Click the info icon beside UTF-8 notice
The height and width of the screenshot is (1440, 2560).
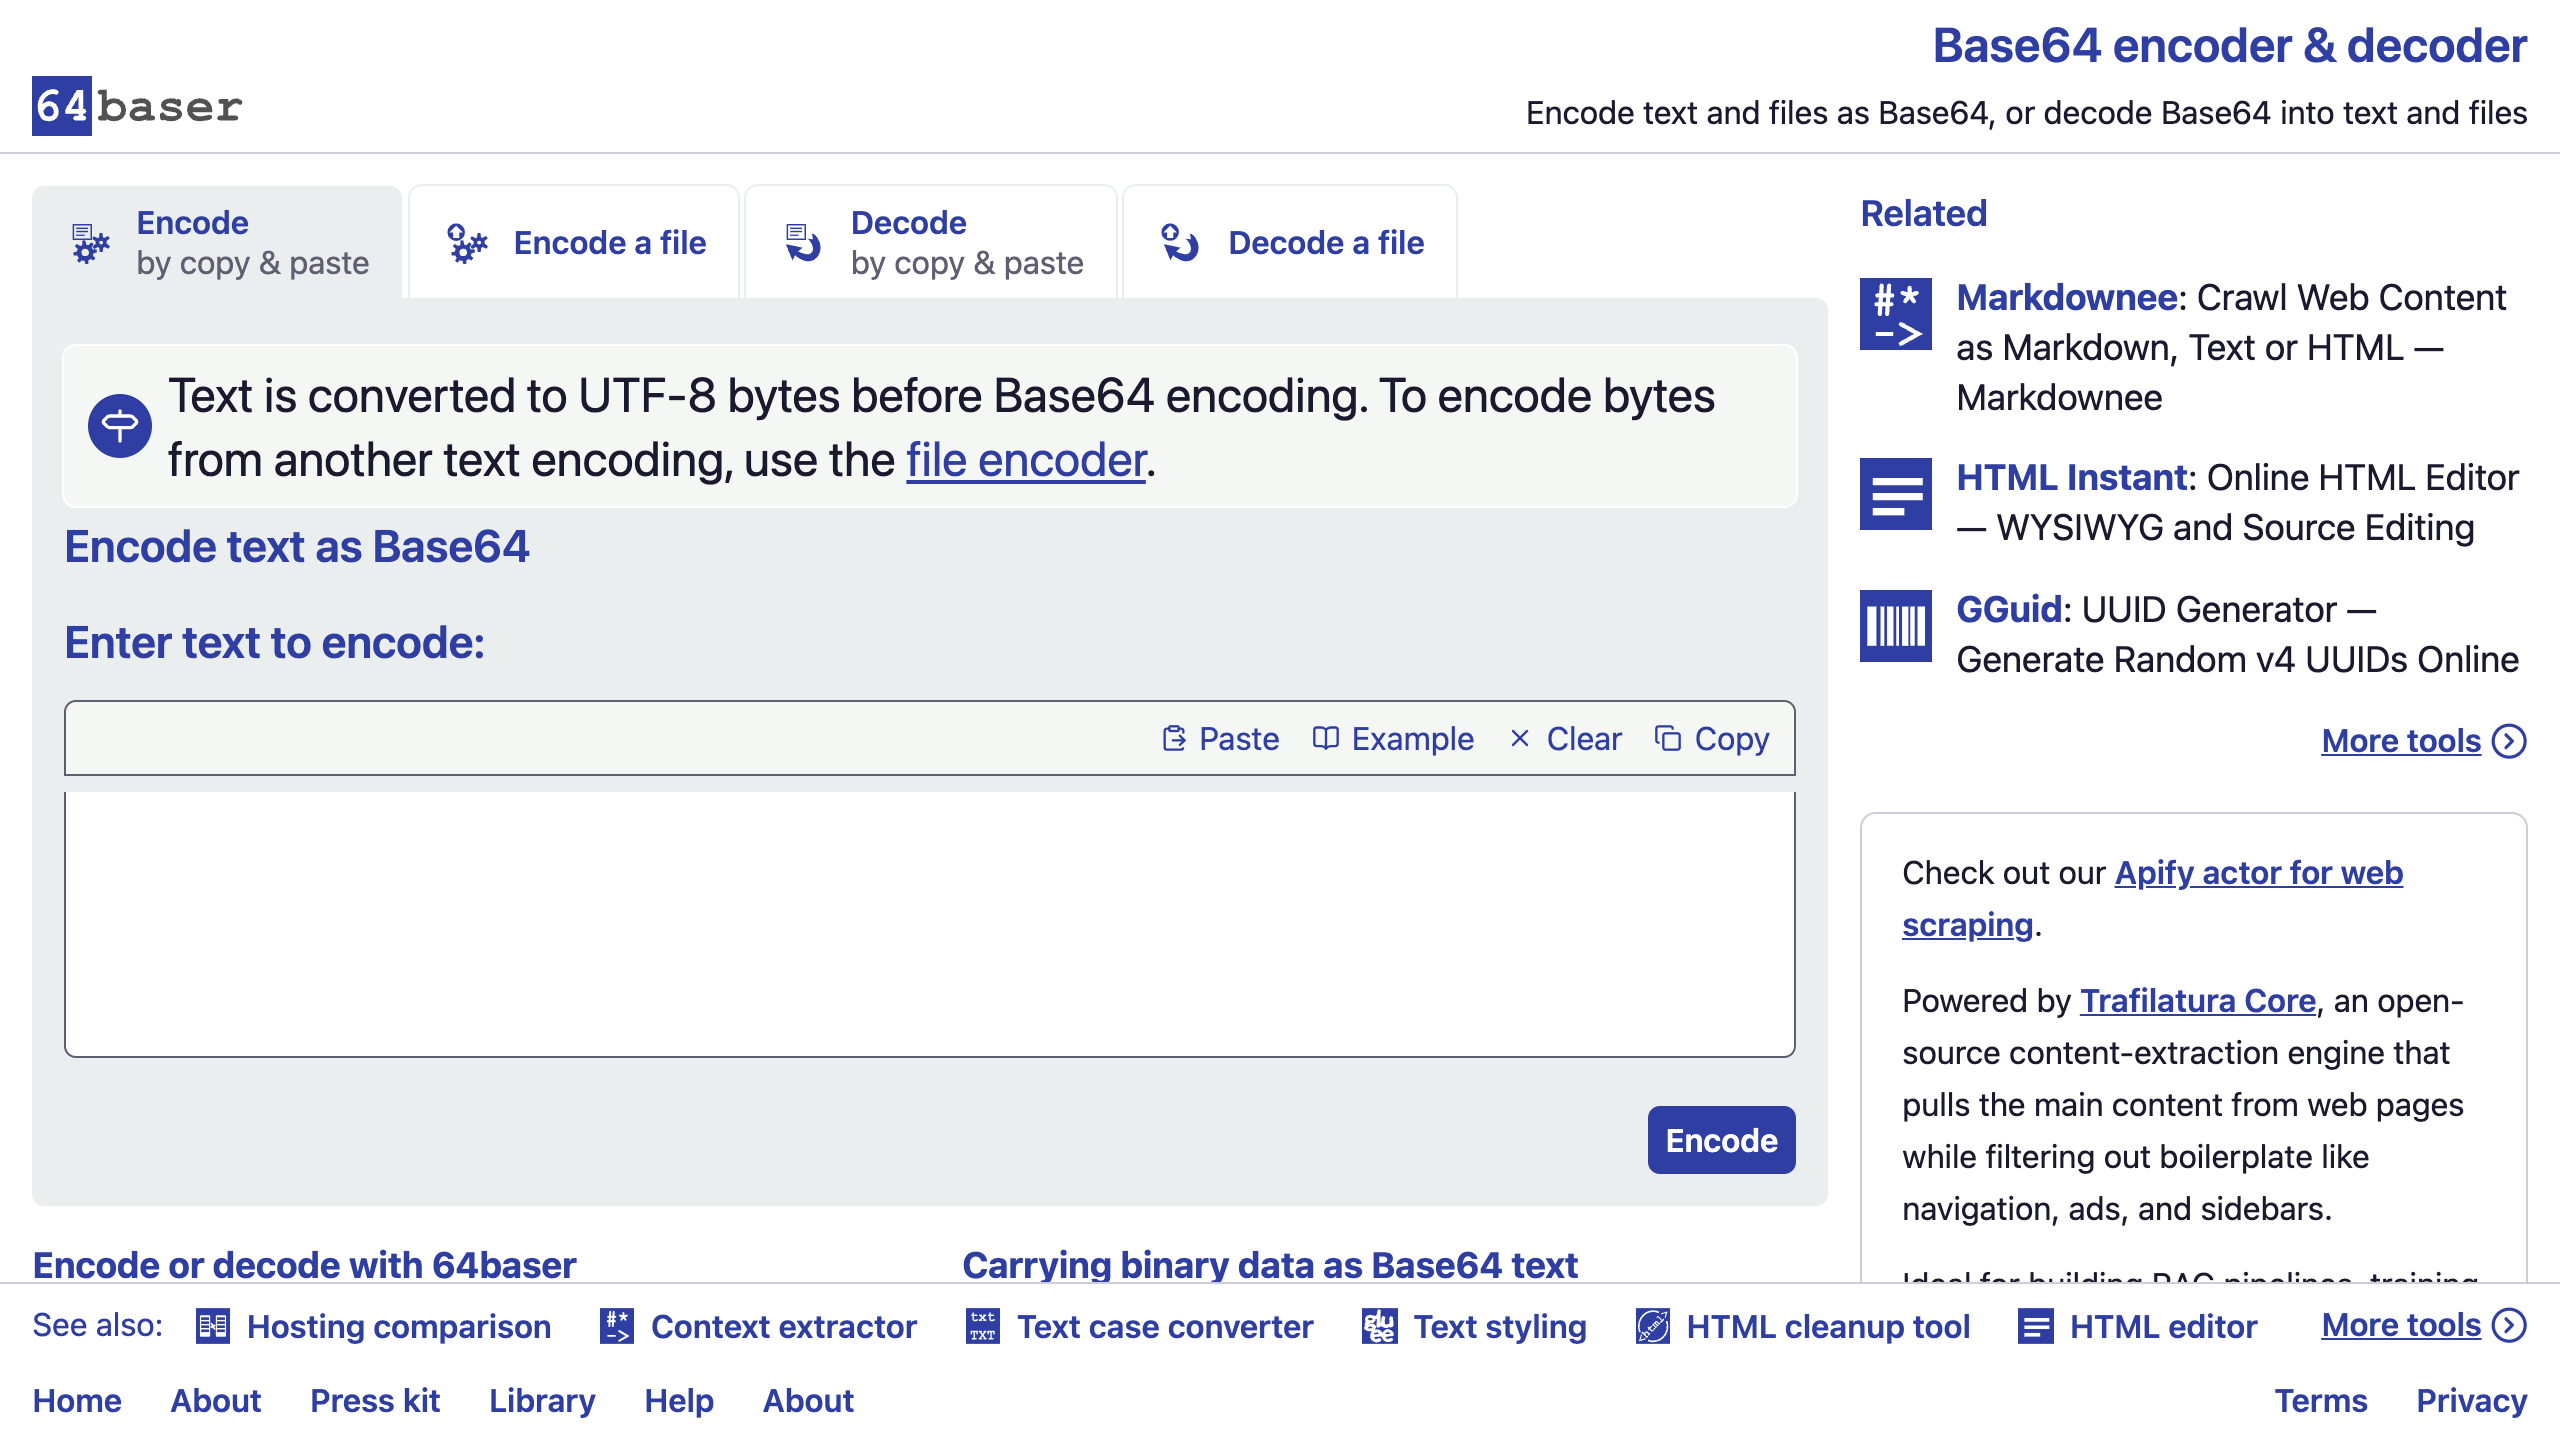coord(120,426)
